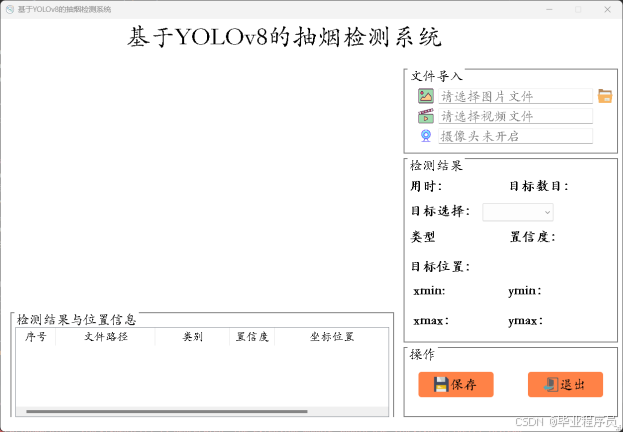623x433 pixels.
Task: Click the 类型 label
Action: [423, 237]
